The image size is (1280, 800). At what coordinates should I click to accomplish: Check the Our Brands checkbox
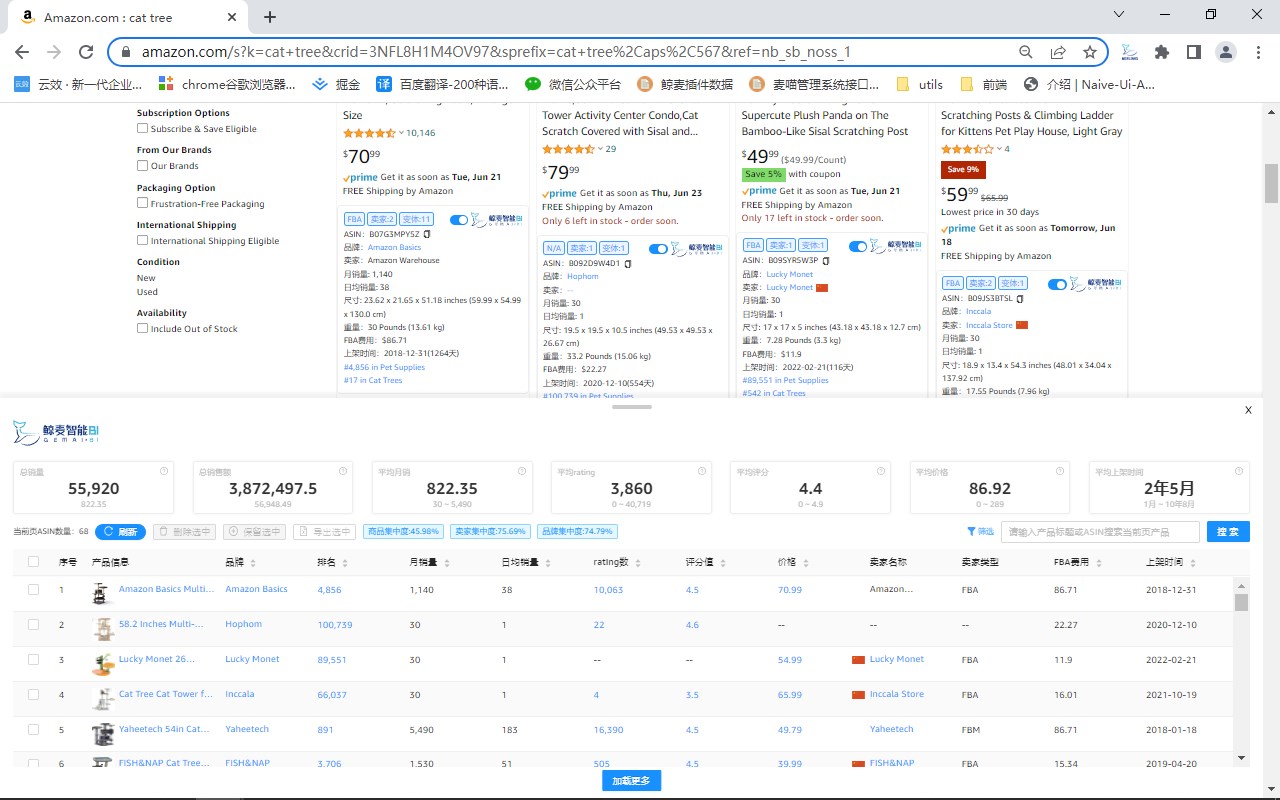(142, 165)
